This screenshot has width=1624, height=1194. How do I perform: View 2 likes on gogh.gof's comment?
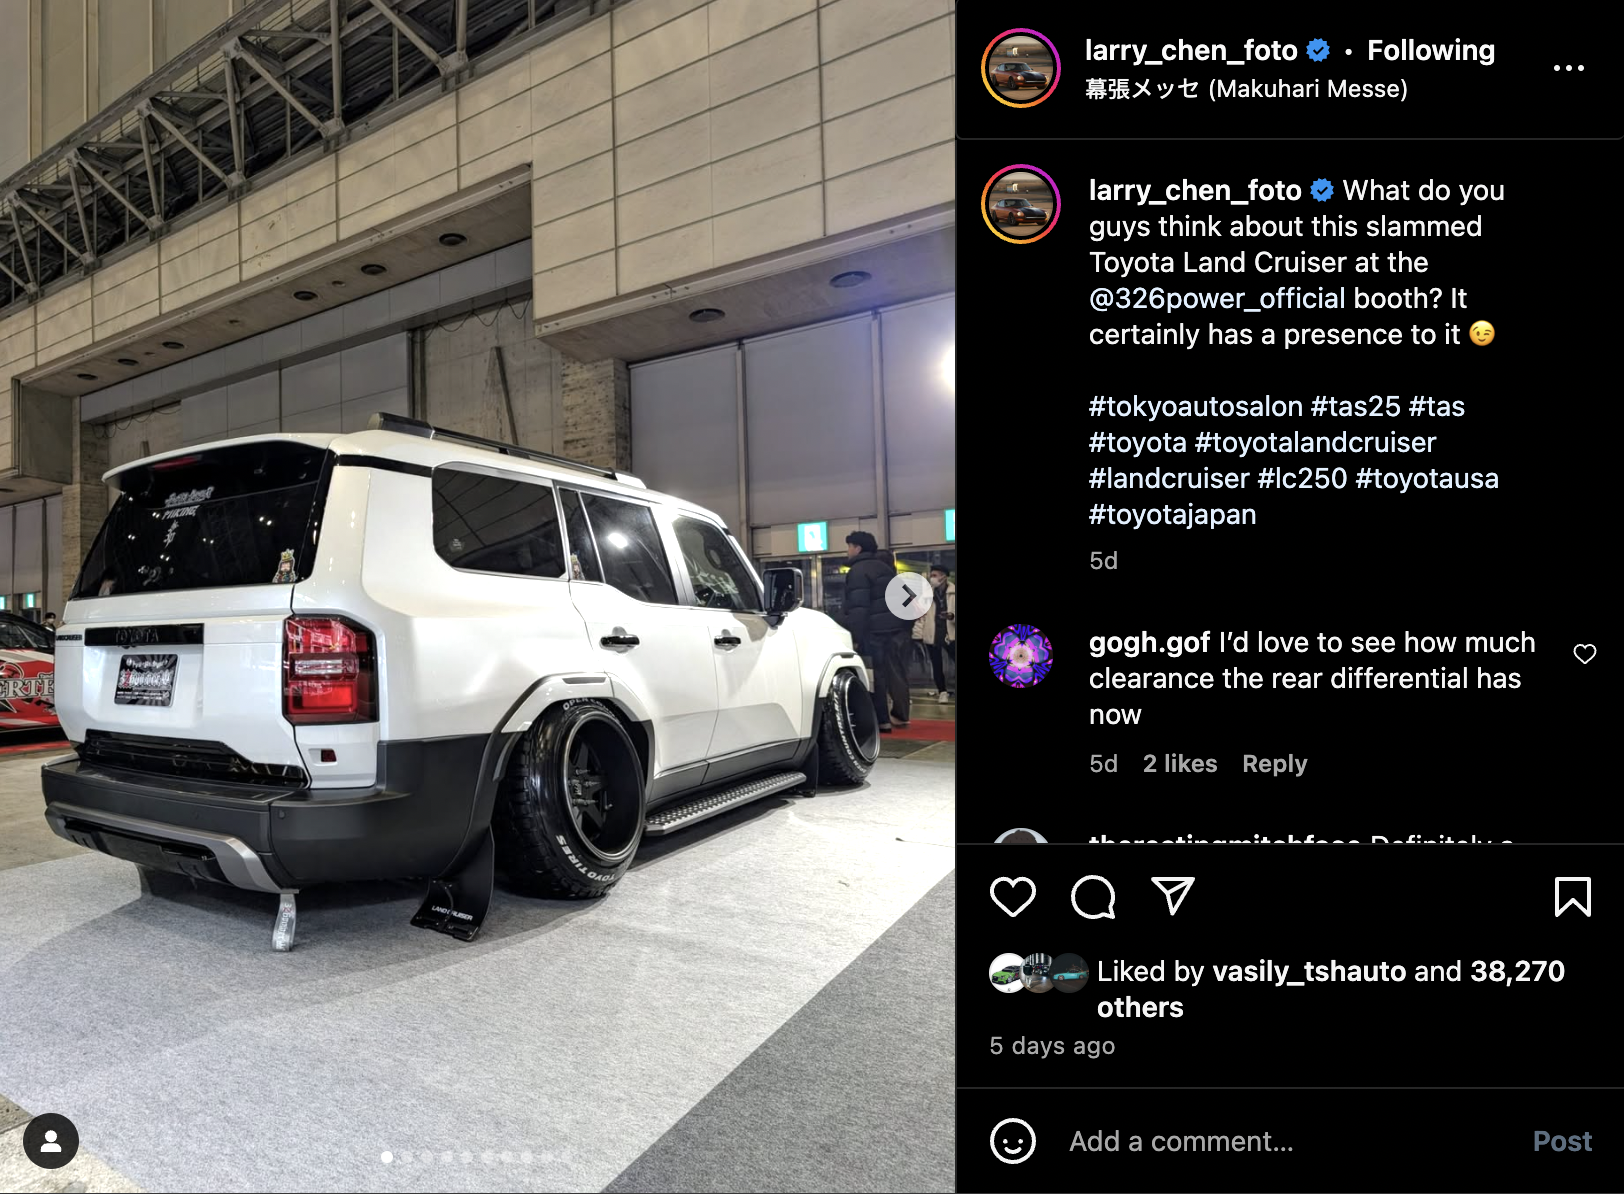(x=1180, y=764)
